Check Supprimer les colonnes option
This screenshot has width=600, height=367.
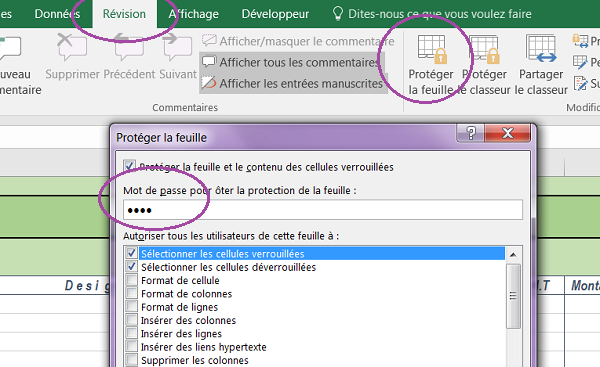[x=132, y=360]
